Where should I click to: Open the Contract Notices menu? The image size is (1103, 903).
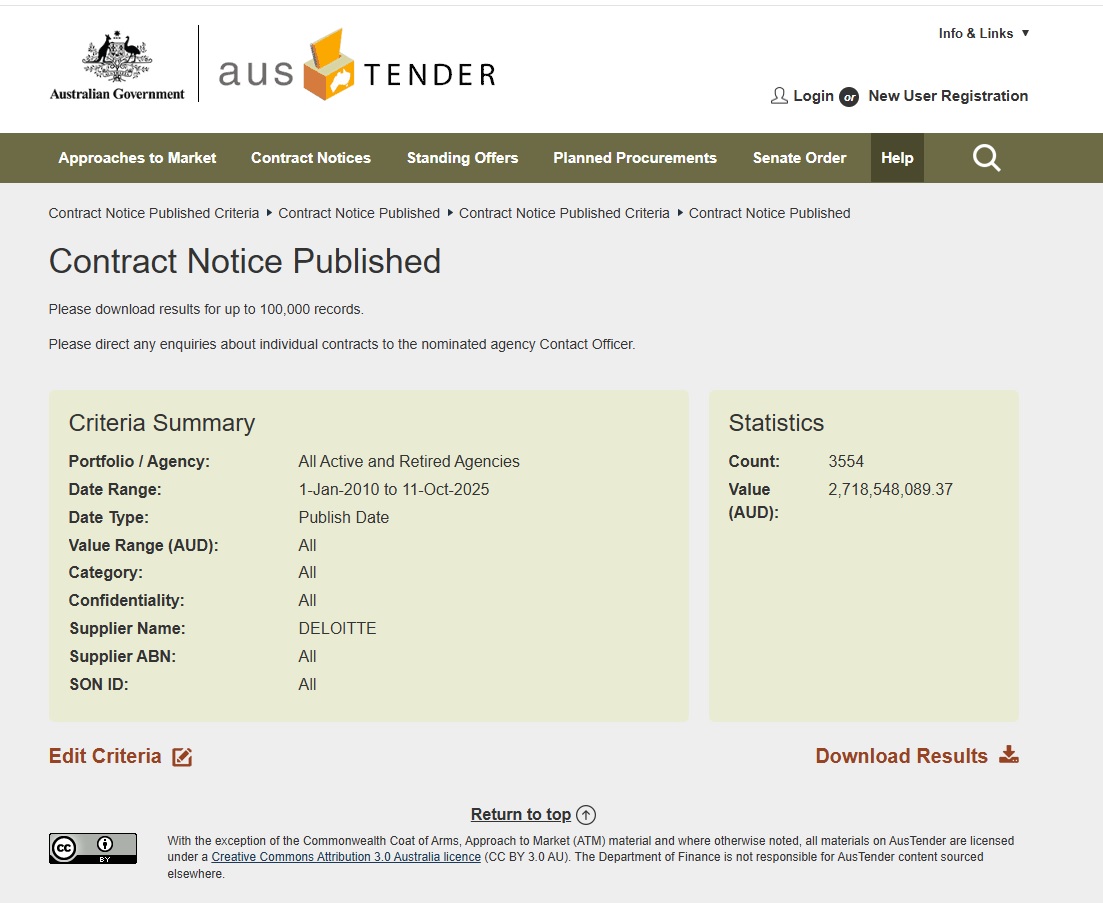(x=310, y=158)
